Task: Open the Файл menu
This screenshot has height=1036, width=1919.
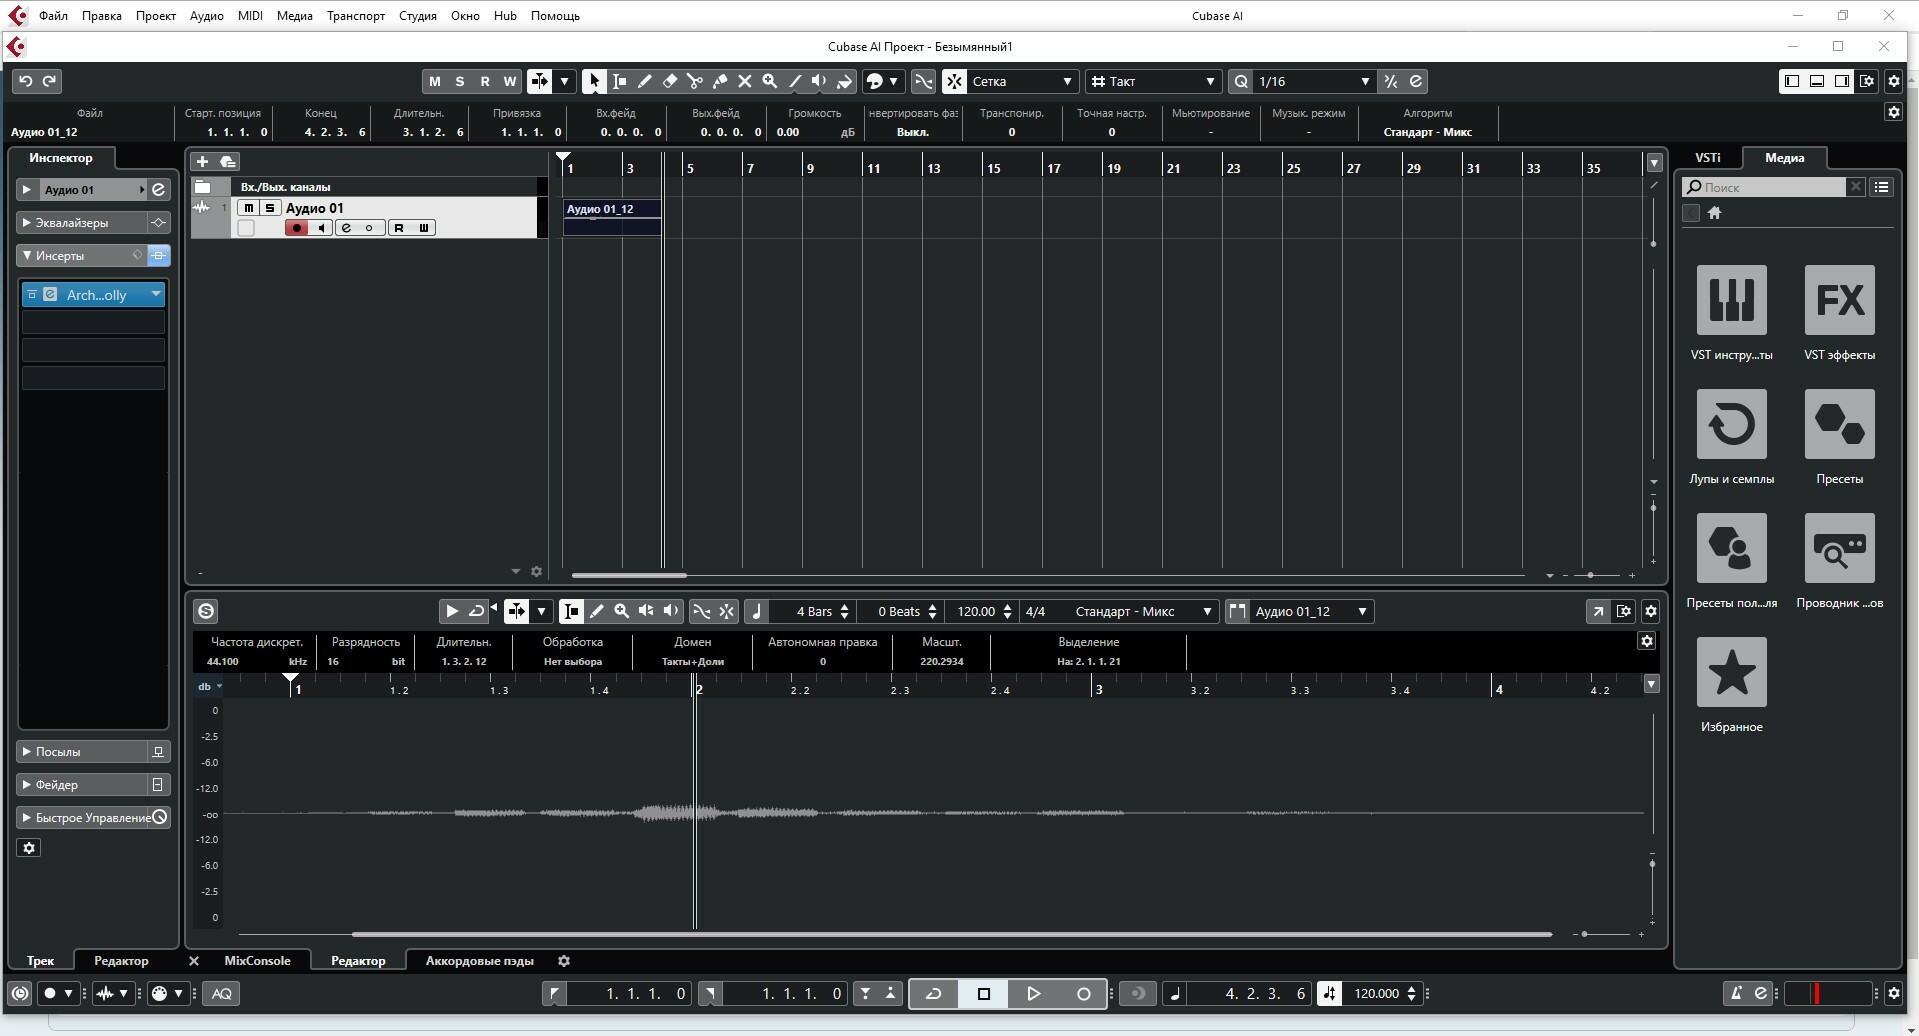Action: point(53,15)
